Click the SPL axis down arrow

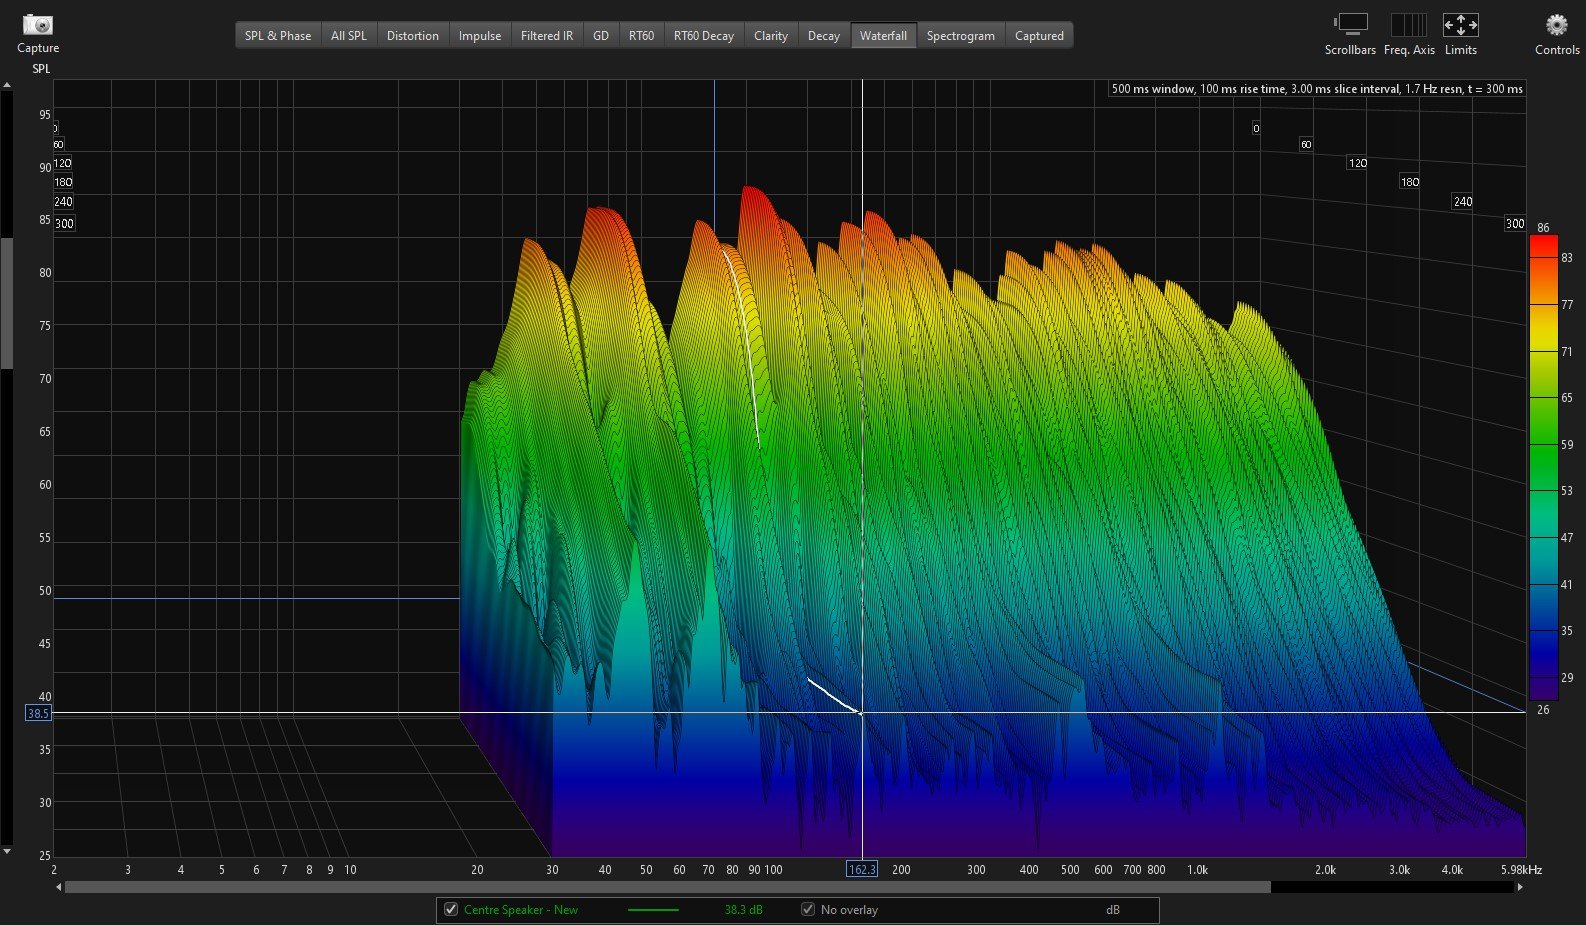tap(7, 851)
